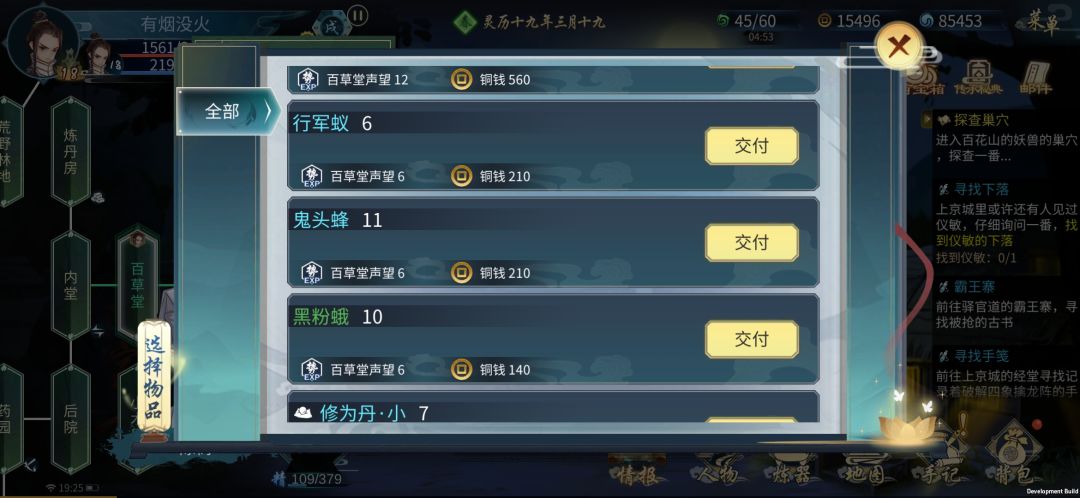Click 交付 for 黑粉蛾
Image resolution: width=1080 pixels, height=498 pixels.
(751, 339)
